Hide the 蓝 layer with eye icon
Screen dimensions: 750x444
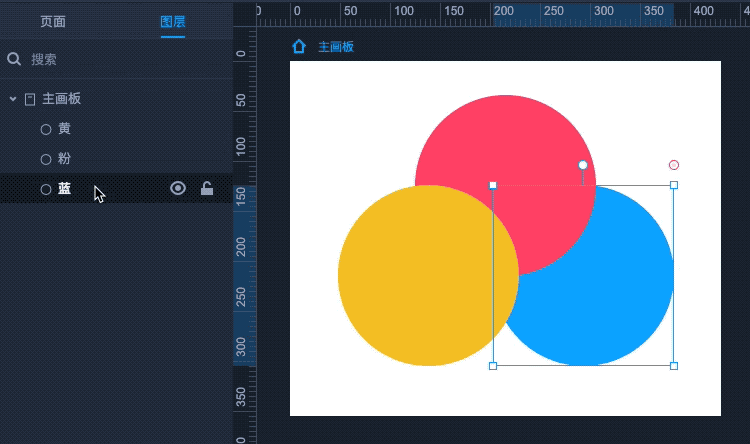[178, 188]
